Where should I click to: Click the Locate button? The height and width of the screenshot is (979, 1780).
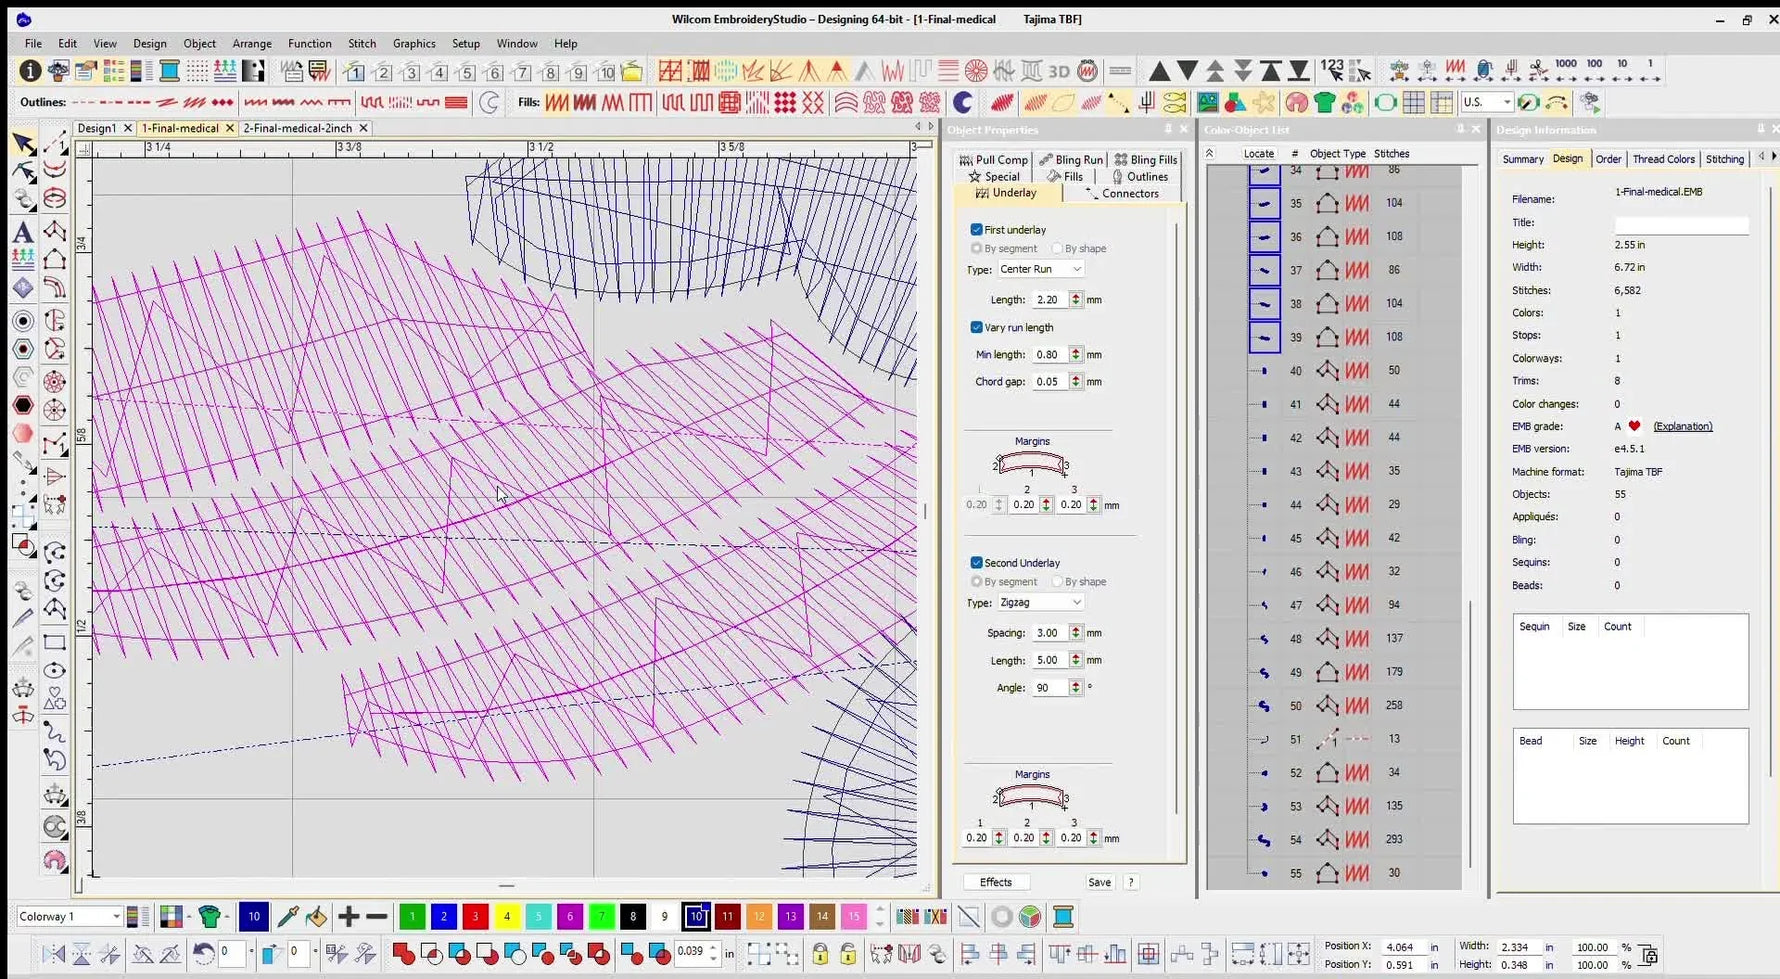tap(1259, 153)
